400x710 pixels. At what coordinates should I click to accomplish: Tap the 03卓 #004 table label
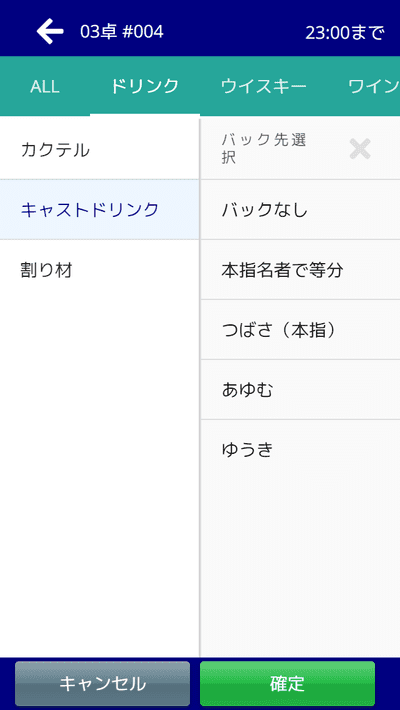pyautogui.click(x=122, y=32)
